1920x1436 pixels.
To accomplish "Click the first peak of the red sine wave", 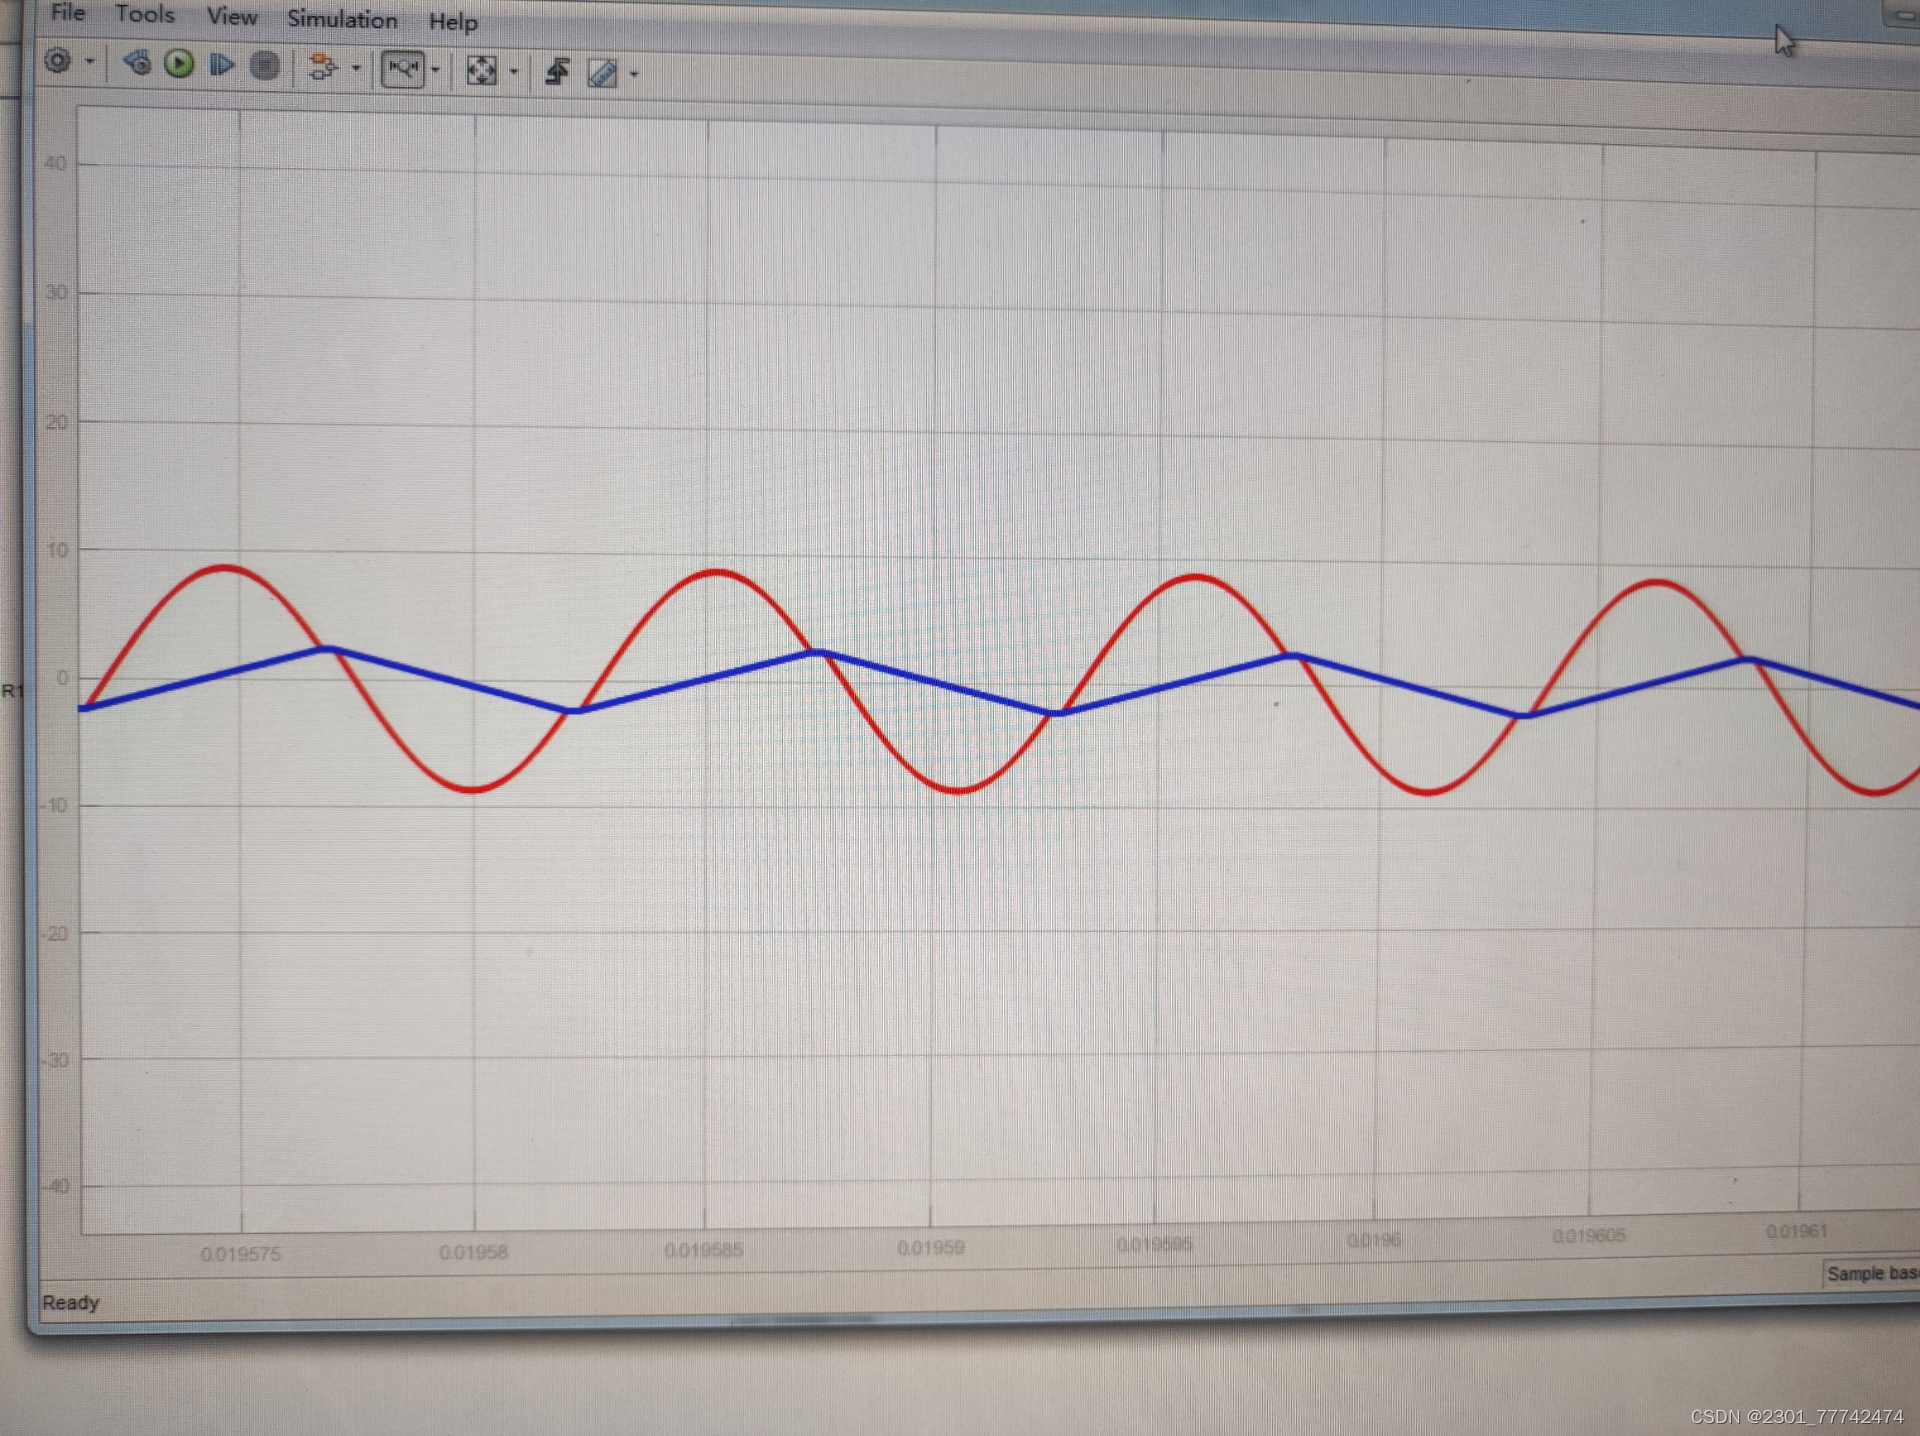I will click(225, 568).
